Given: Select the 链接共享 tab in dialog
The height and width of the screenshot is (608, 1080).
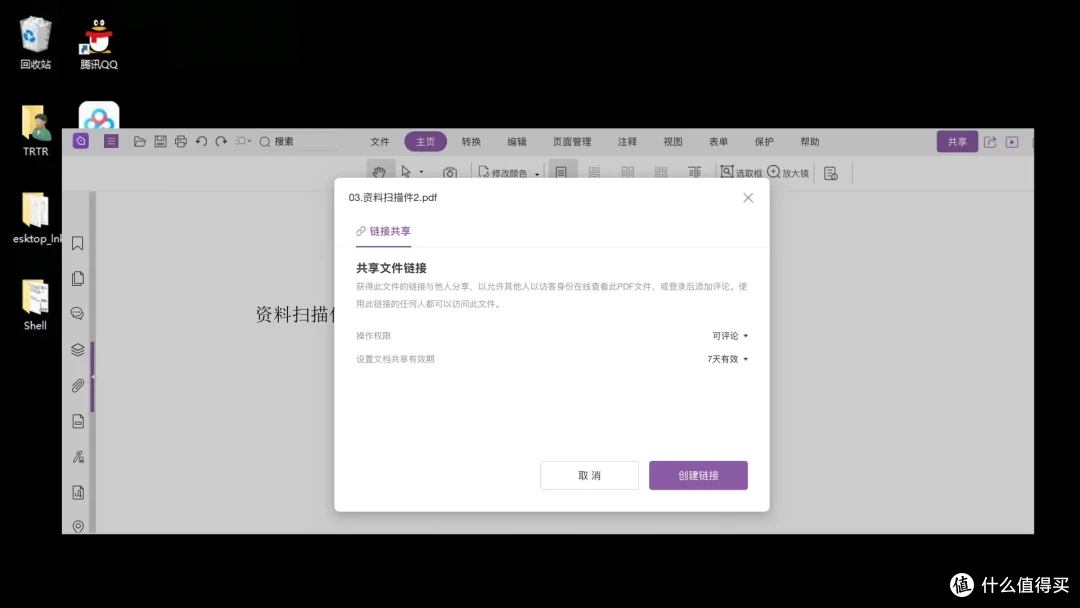Looking at the screenshot, I should point(384,231).
